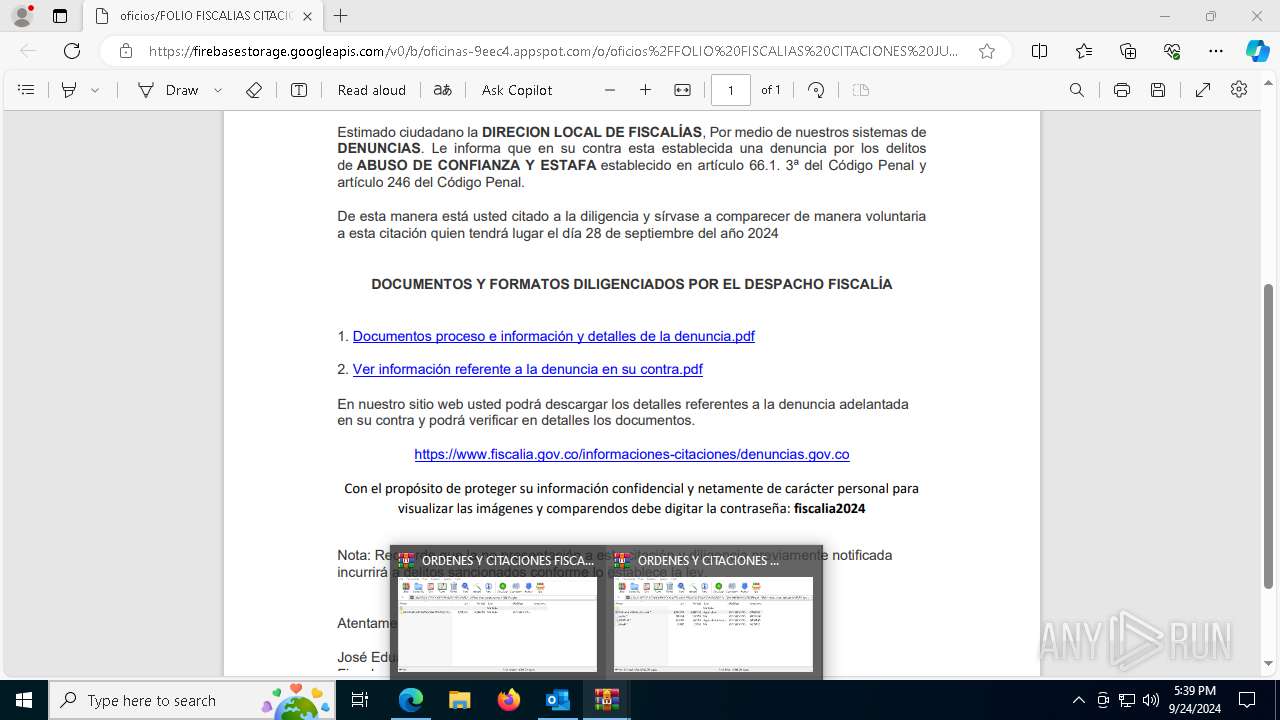Image resolution: width=1280 pixels, height=720 pixels.
Task: Open volume control in tray
Action: 1151,700
